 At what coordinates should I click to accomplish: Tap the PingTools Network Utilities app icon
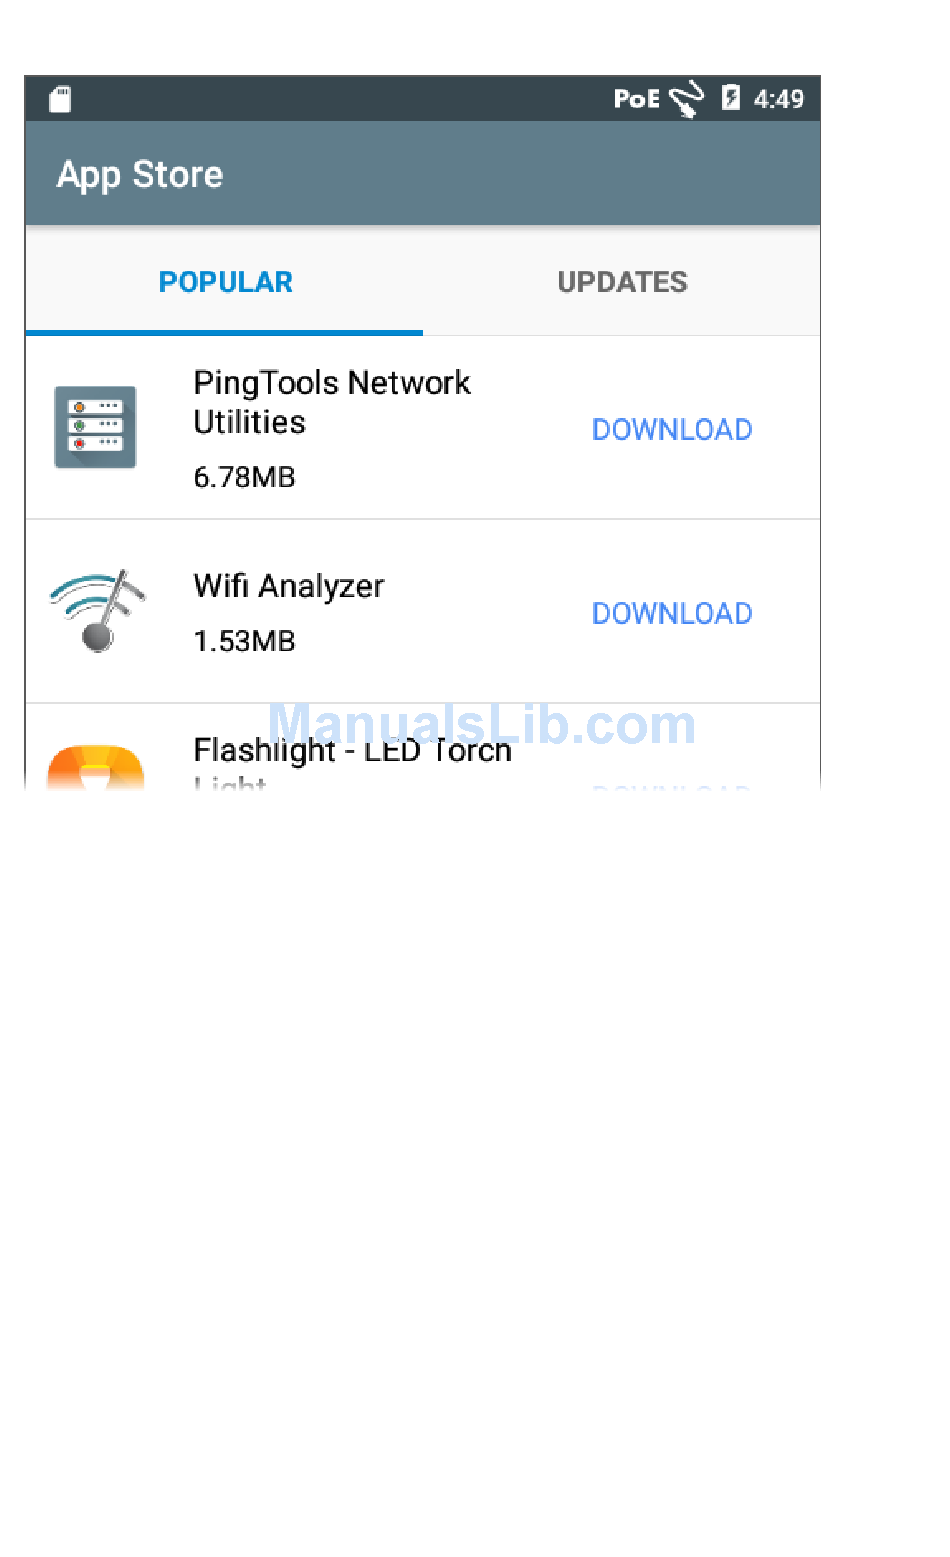click(x=95, y=427)
